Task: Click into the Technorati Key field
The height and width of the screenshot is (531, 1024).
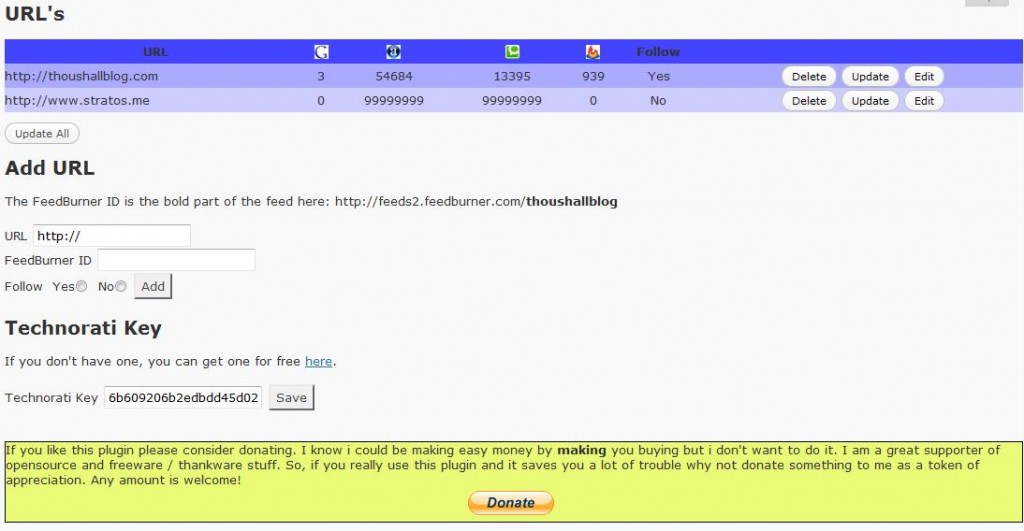Action: 183,397
